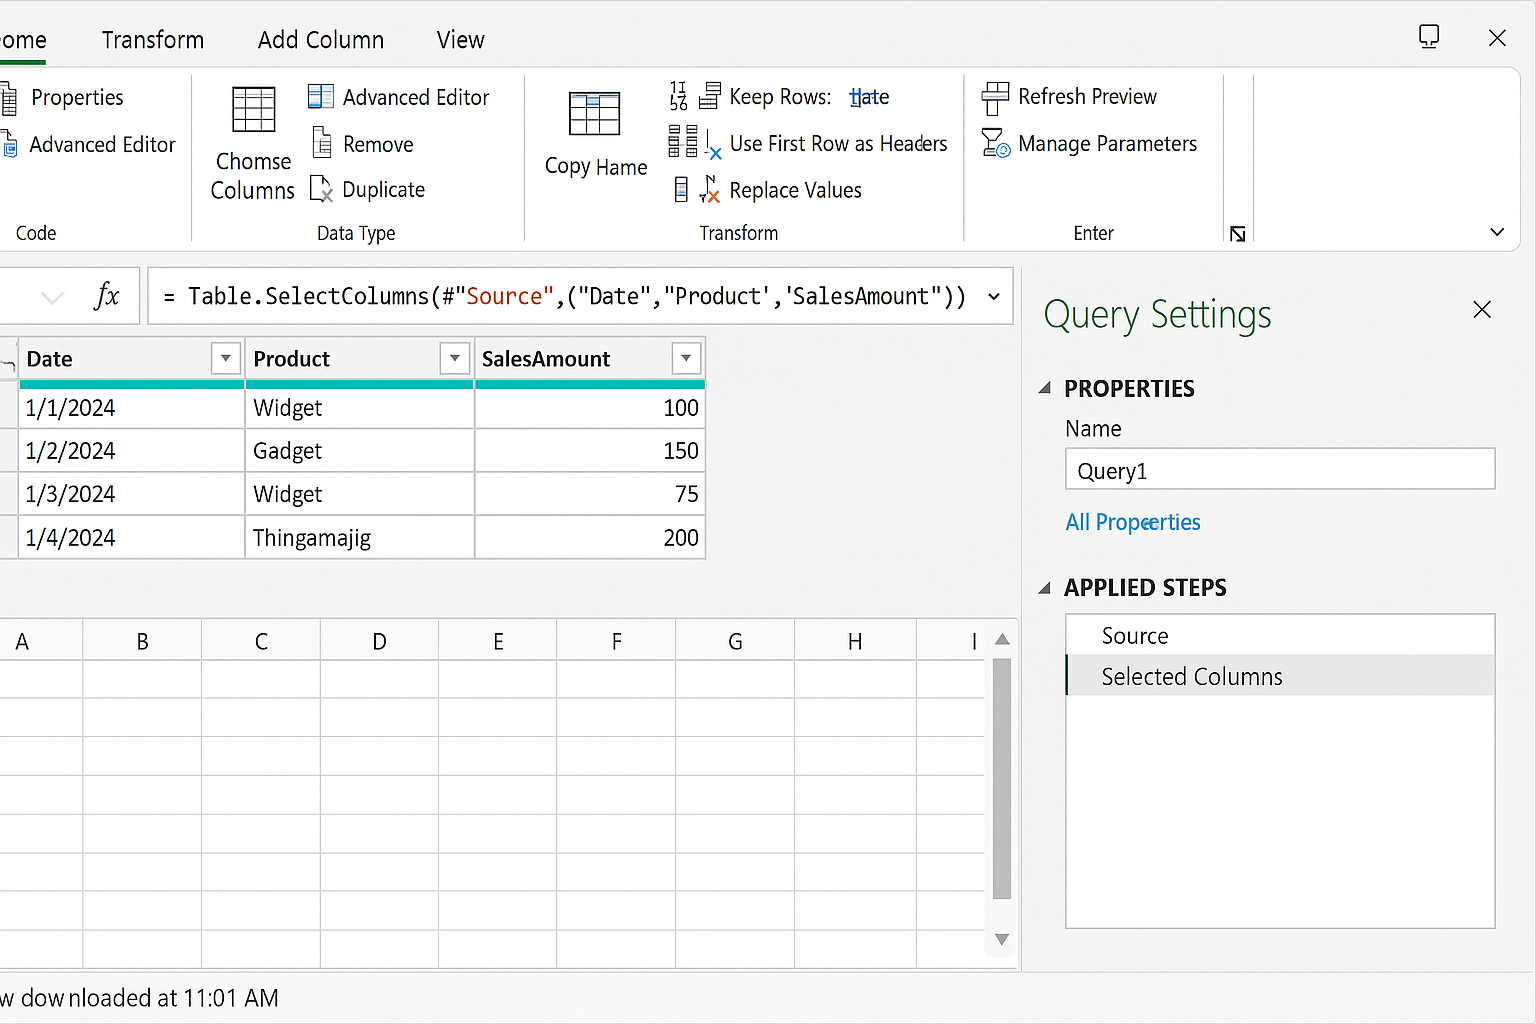Open the All Properties link

point(1133,522)
